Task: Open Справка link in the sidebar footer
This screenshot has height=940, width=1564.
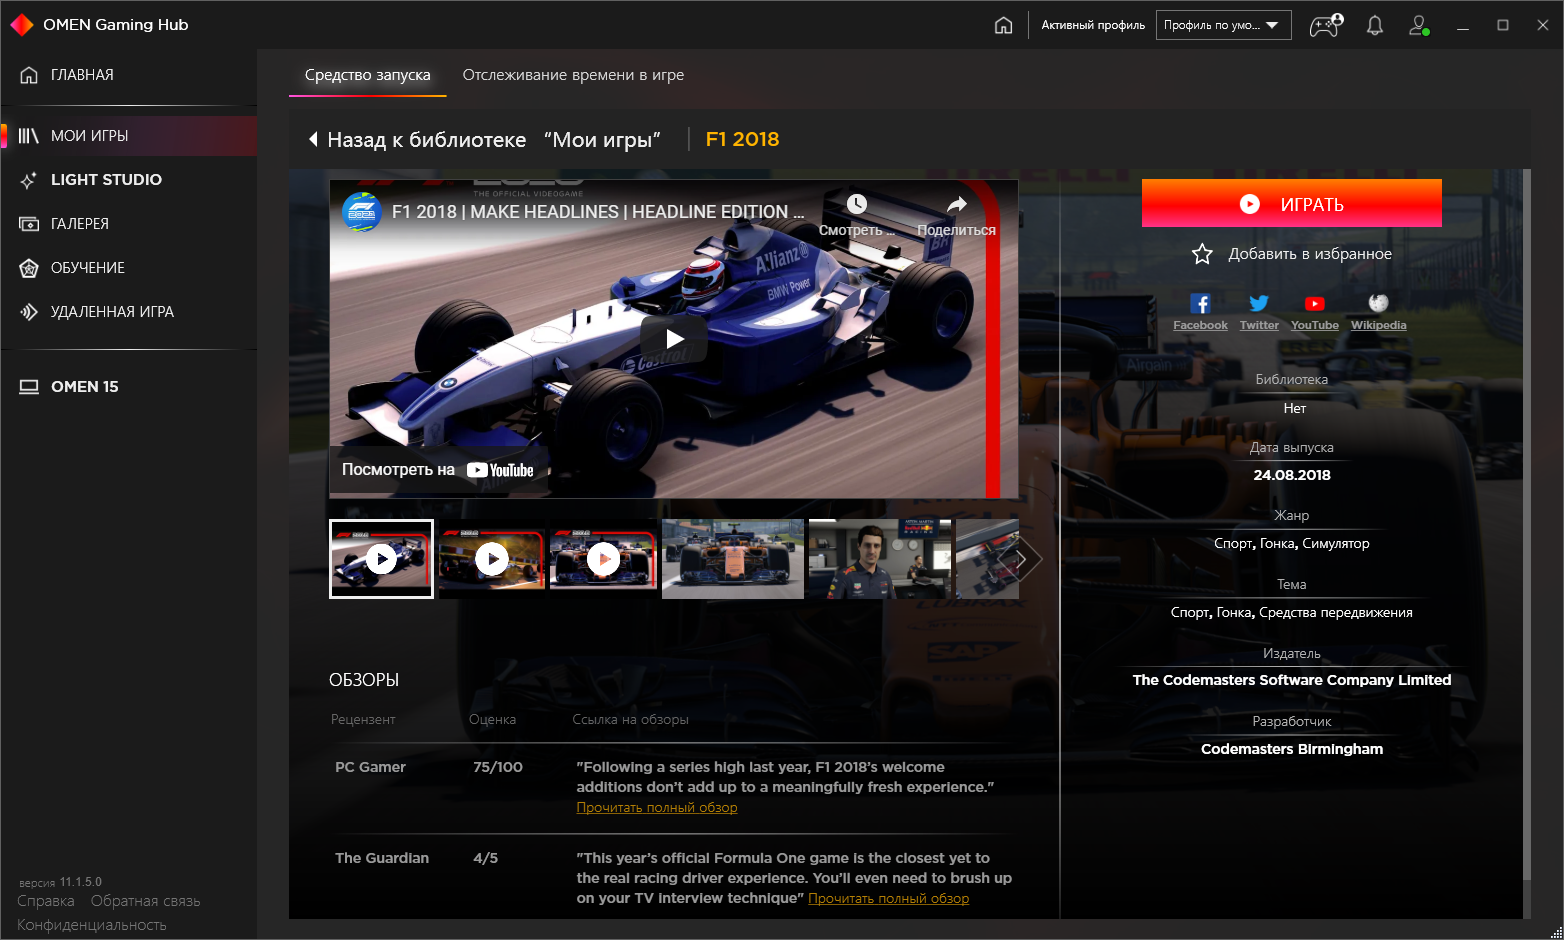Action: pyautogui.click(x=46, y=901)
